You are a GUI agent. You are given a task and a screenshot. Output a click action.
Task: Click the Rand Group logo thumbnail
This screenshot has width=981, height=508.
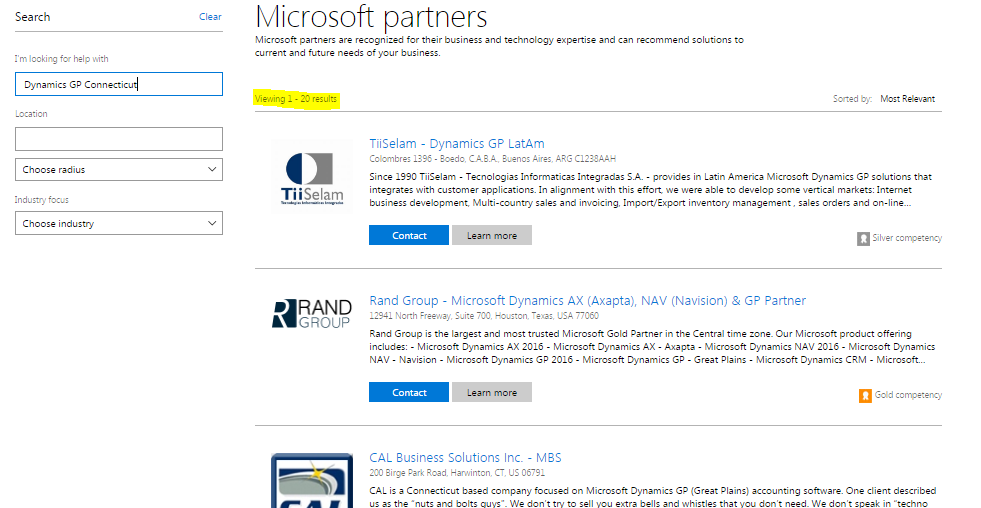tap(312, 313)
